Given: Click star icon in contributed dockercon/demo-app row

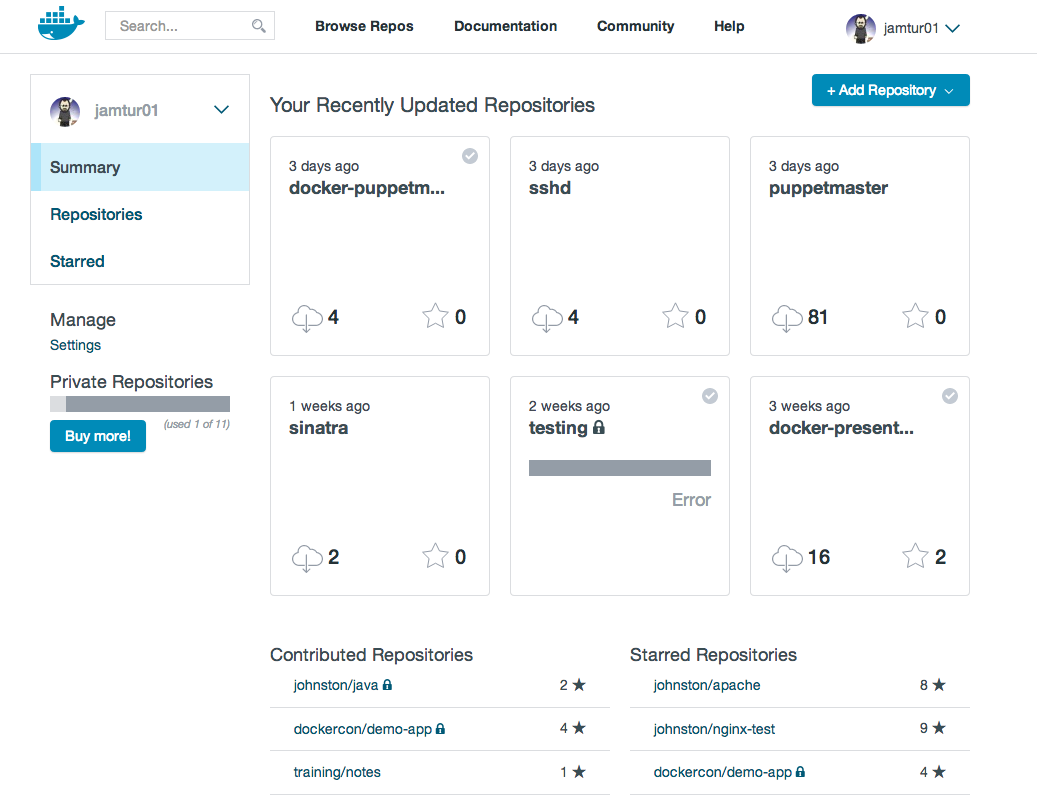Looking at the screenshot, I should 579,728.
